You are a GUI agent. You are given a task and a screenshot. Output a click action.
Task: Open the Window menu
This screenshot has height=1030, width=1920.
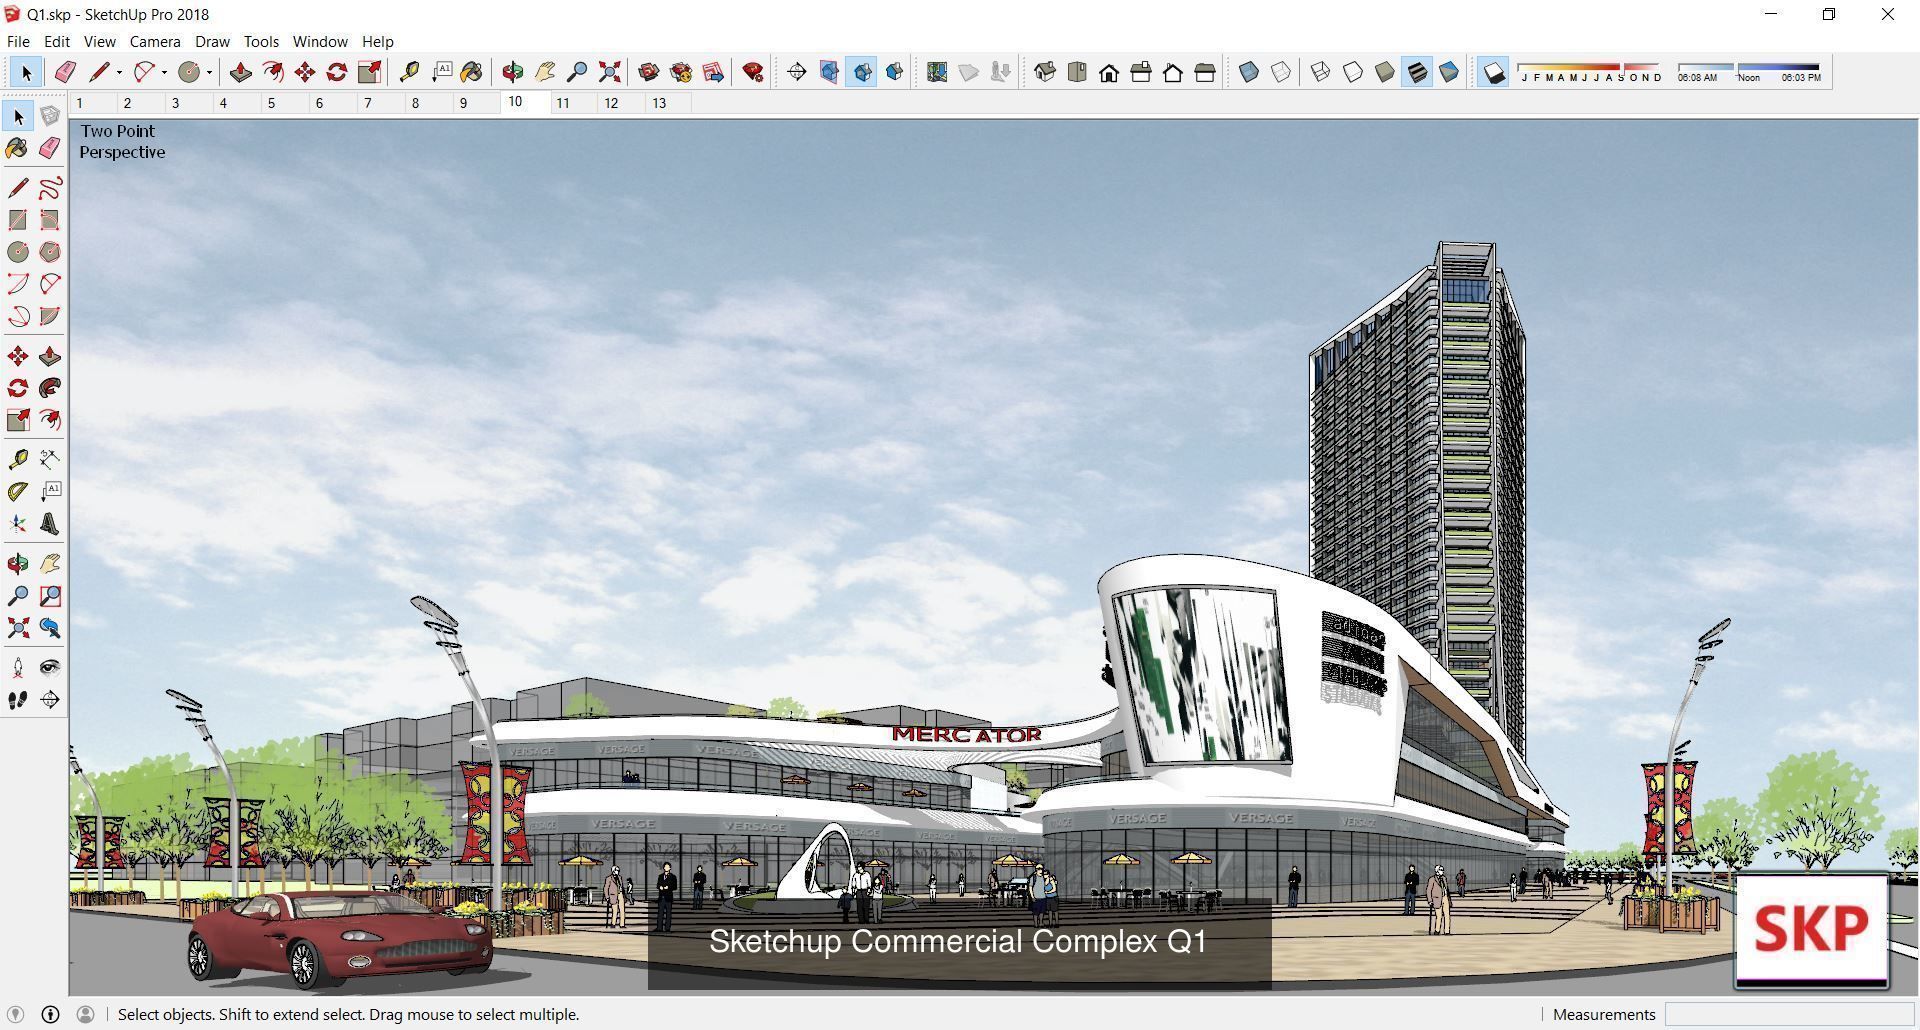[x=320, y=41]
